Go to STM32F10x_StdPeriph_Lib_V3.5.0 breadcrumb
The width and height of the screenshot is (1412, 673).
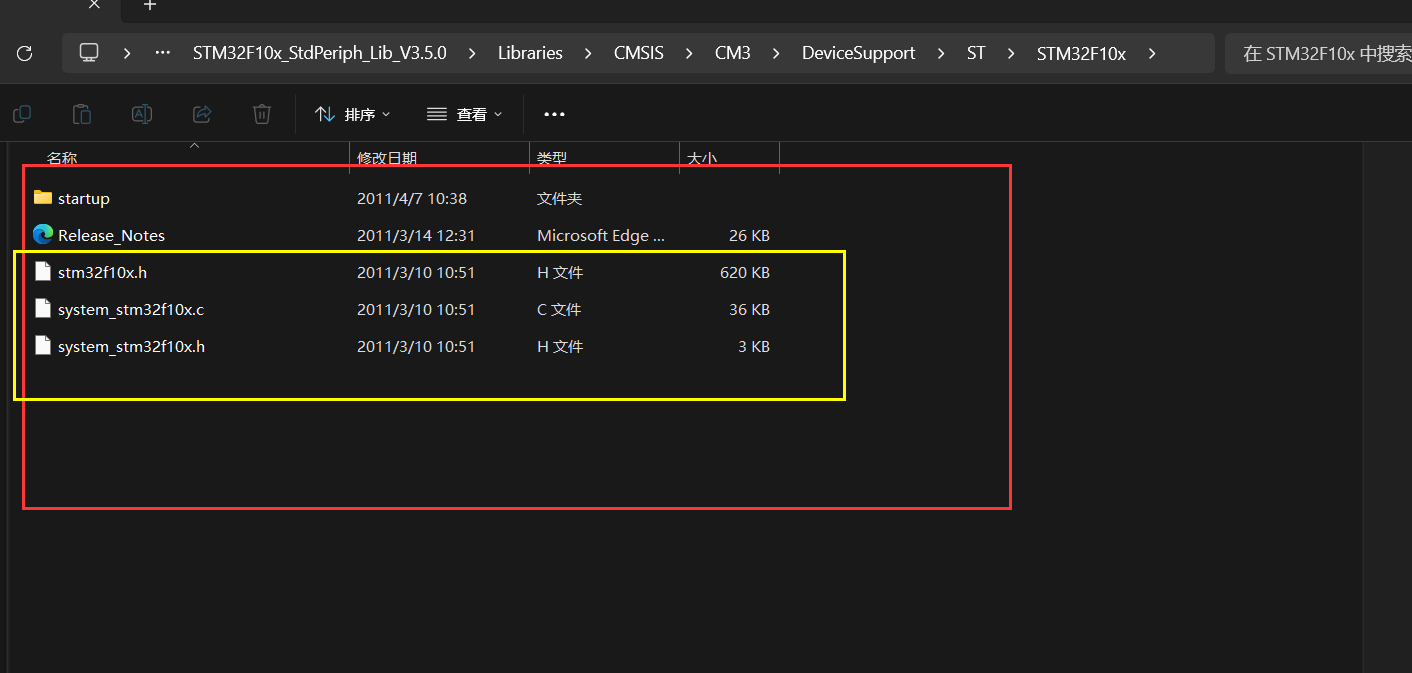pyautogui.click(x=320, y=53)
